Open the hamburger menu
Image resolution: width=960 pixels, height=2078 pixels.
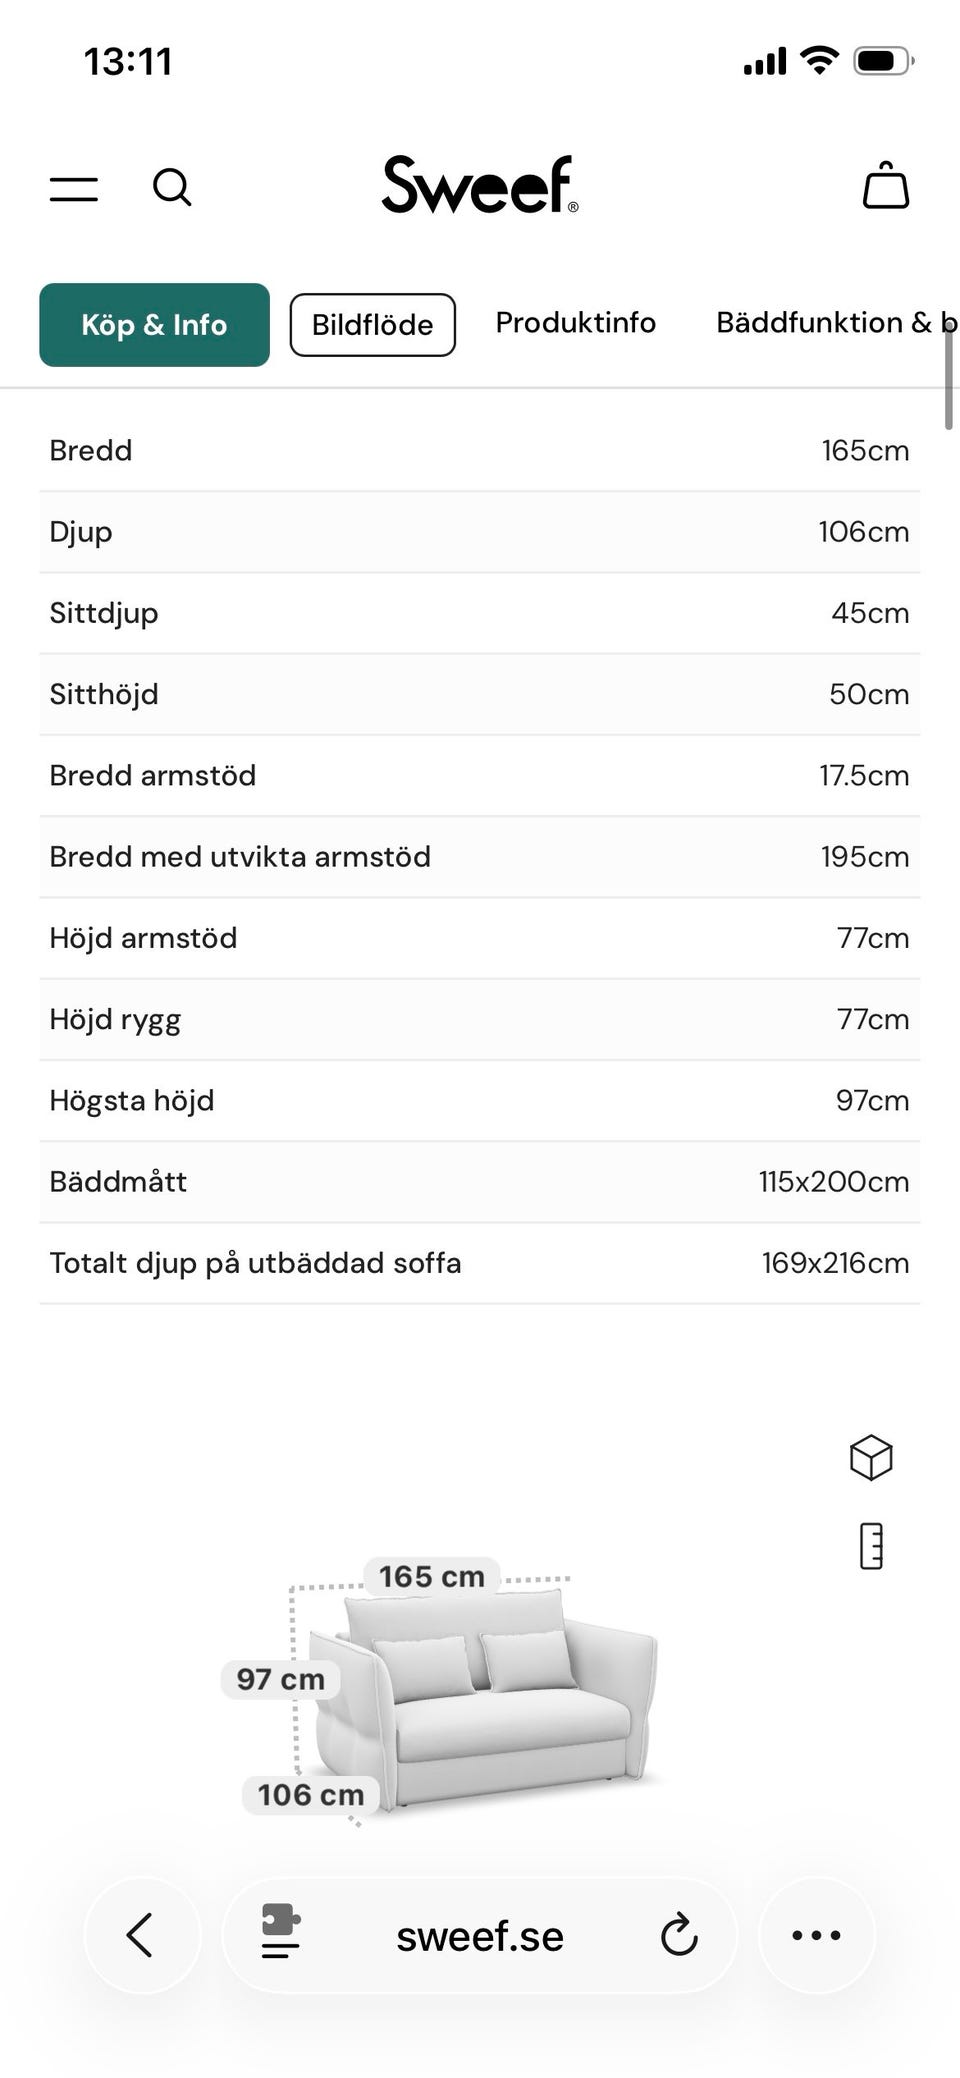[x=74, y=188]
